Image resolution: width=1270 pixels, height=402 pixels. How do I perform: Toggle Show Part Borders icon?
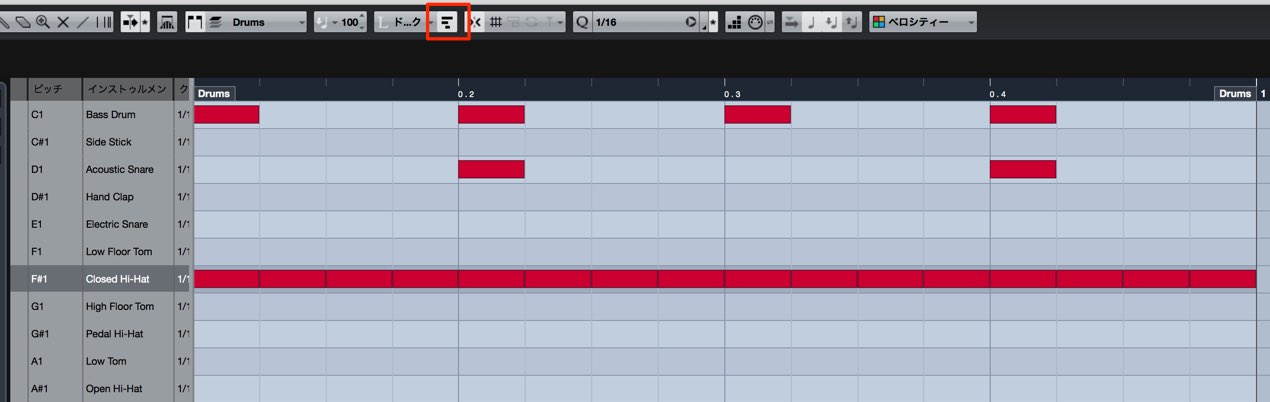[x=194, y=22]
